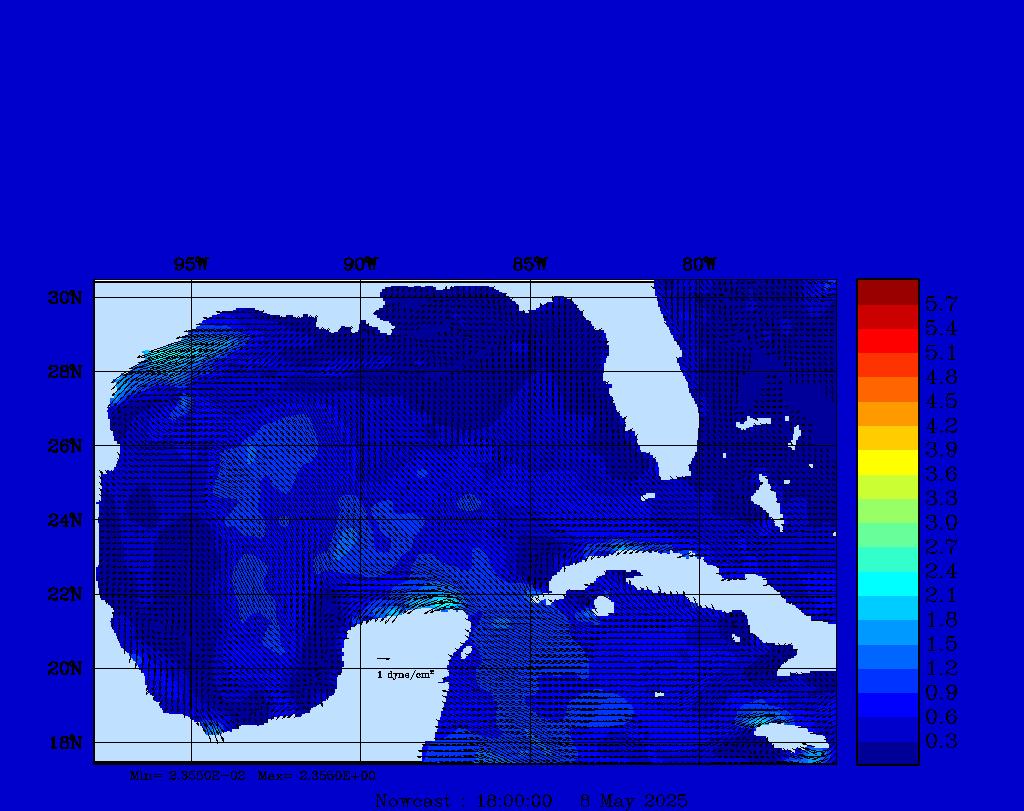Click the 90W longitude label
Screen dimensions: 1024x811
point(360,265)
